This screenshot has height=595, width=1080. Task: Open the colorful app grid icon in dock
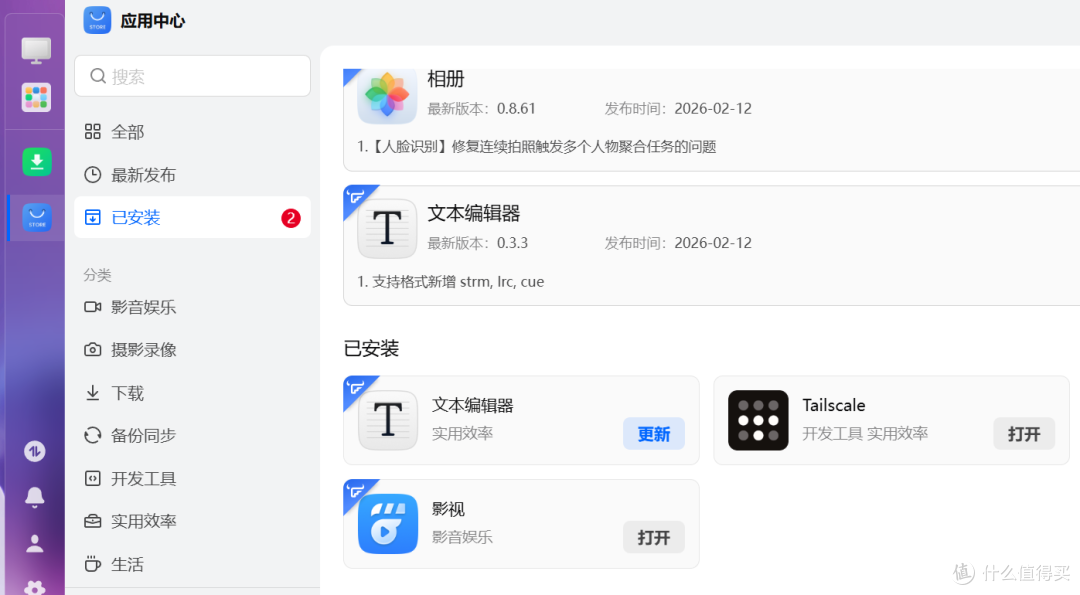point(36,97)
